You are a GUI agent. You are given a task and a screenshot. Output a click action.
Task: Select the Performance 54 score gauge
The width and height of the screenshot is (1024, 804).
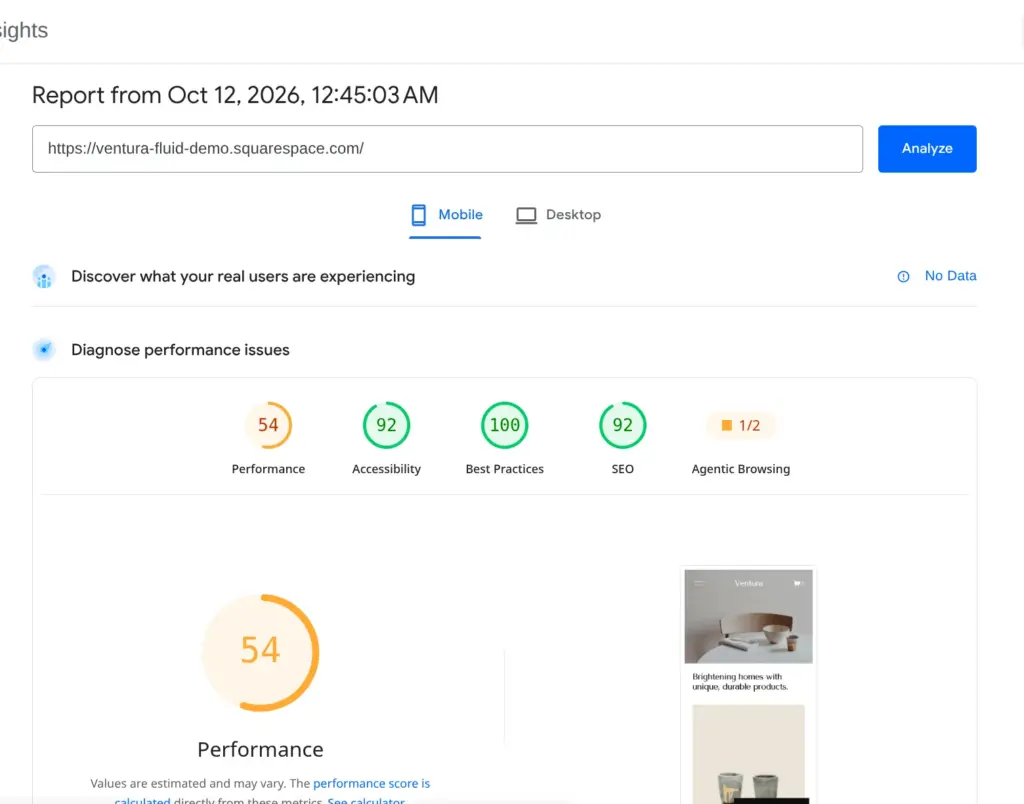[268, 425]
